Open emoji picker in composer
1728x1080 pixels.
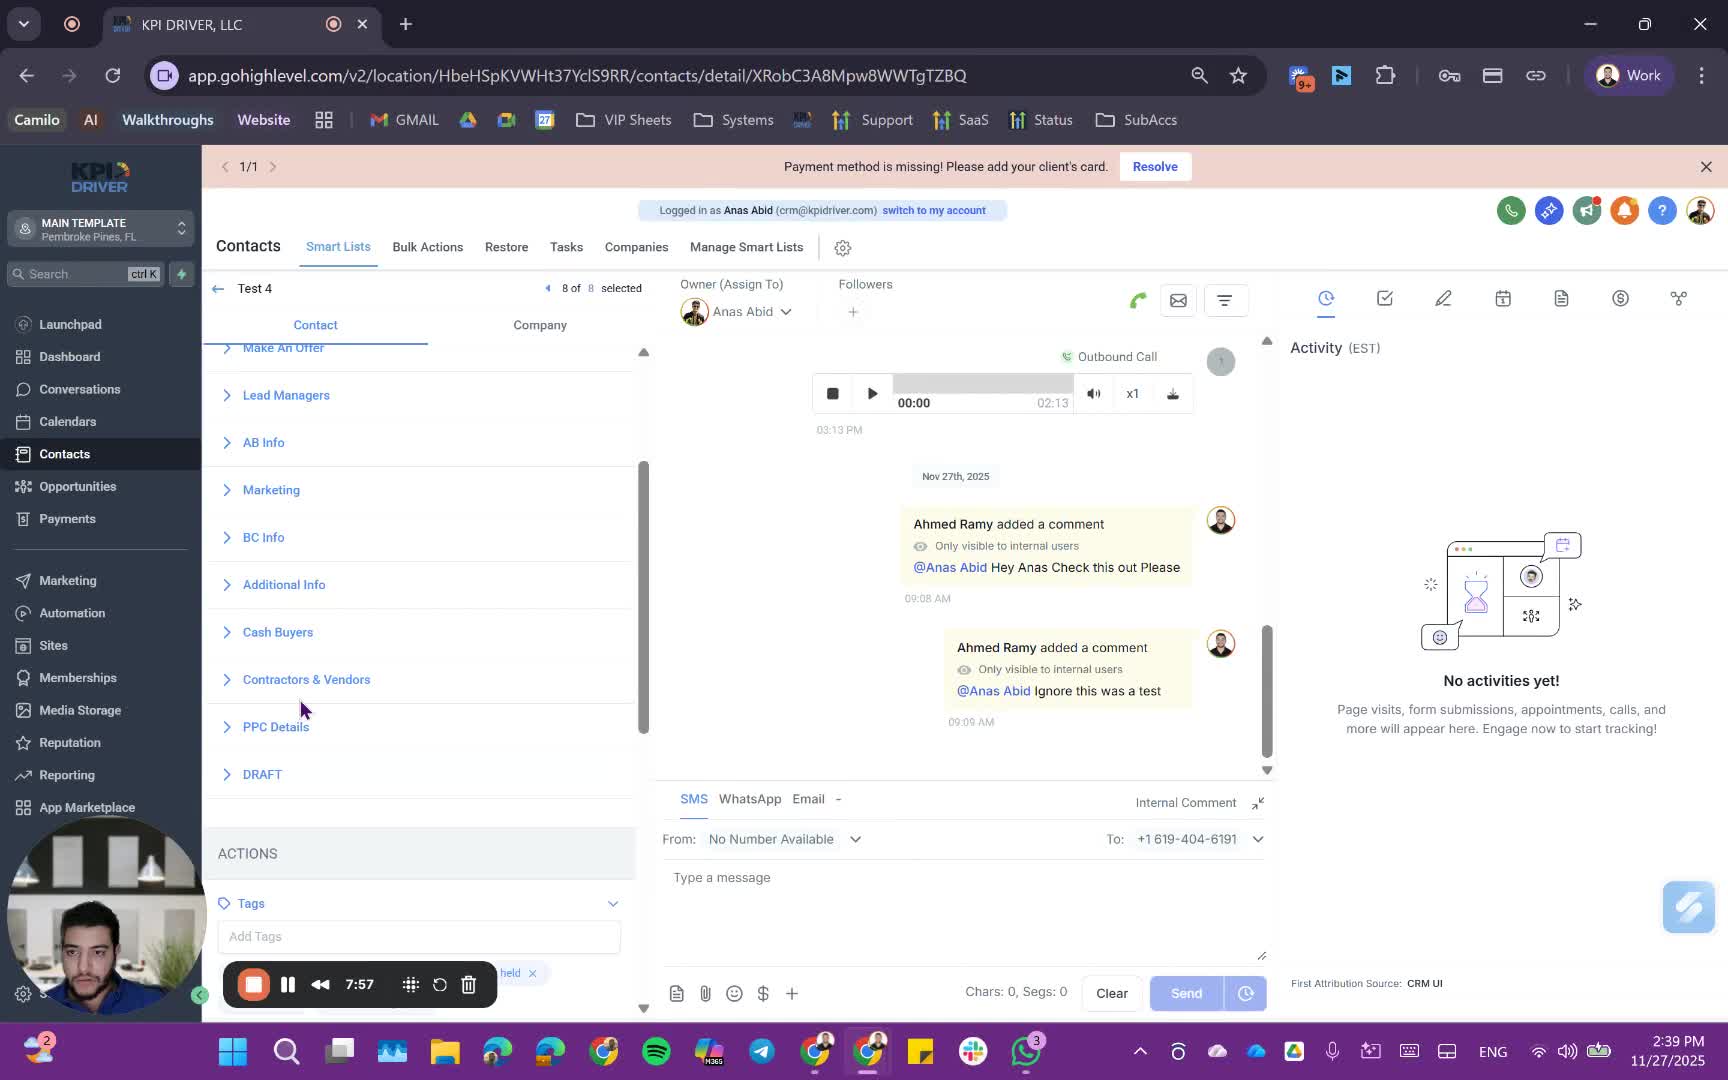(734, 994)
